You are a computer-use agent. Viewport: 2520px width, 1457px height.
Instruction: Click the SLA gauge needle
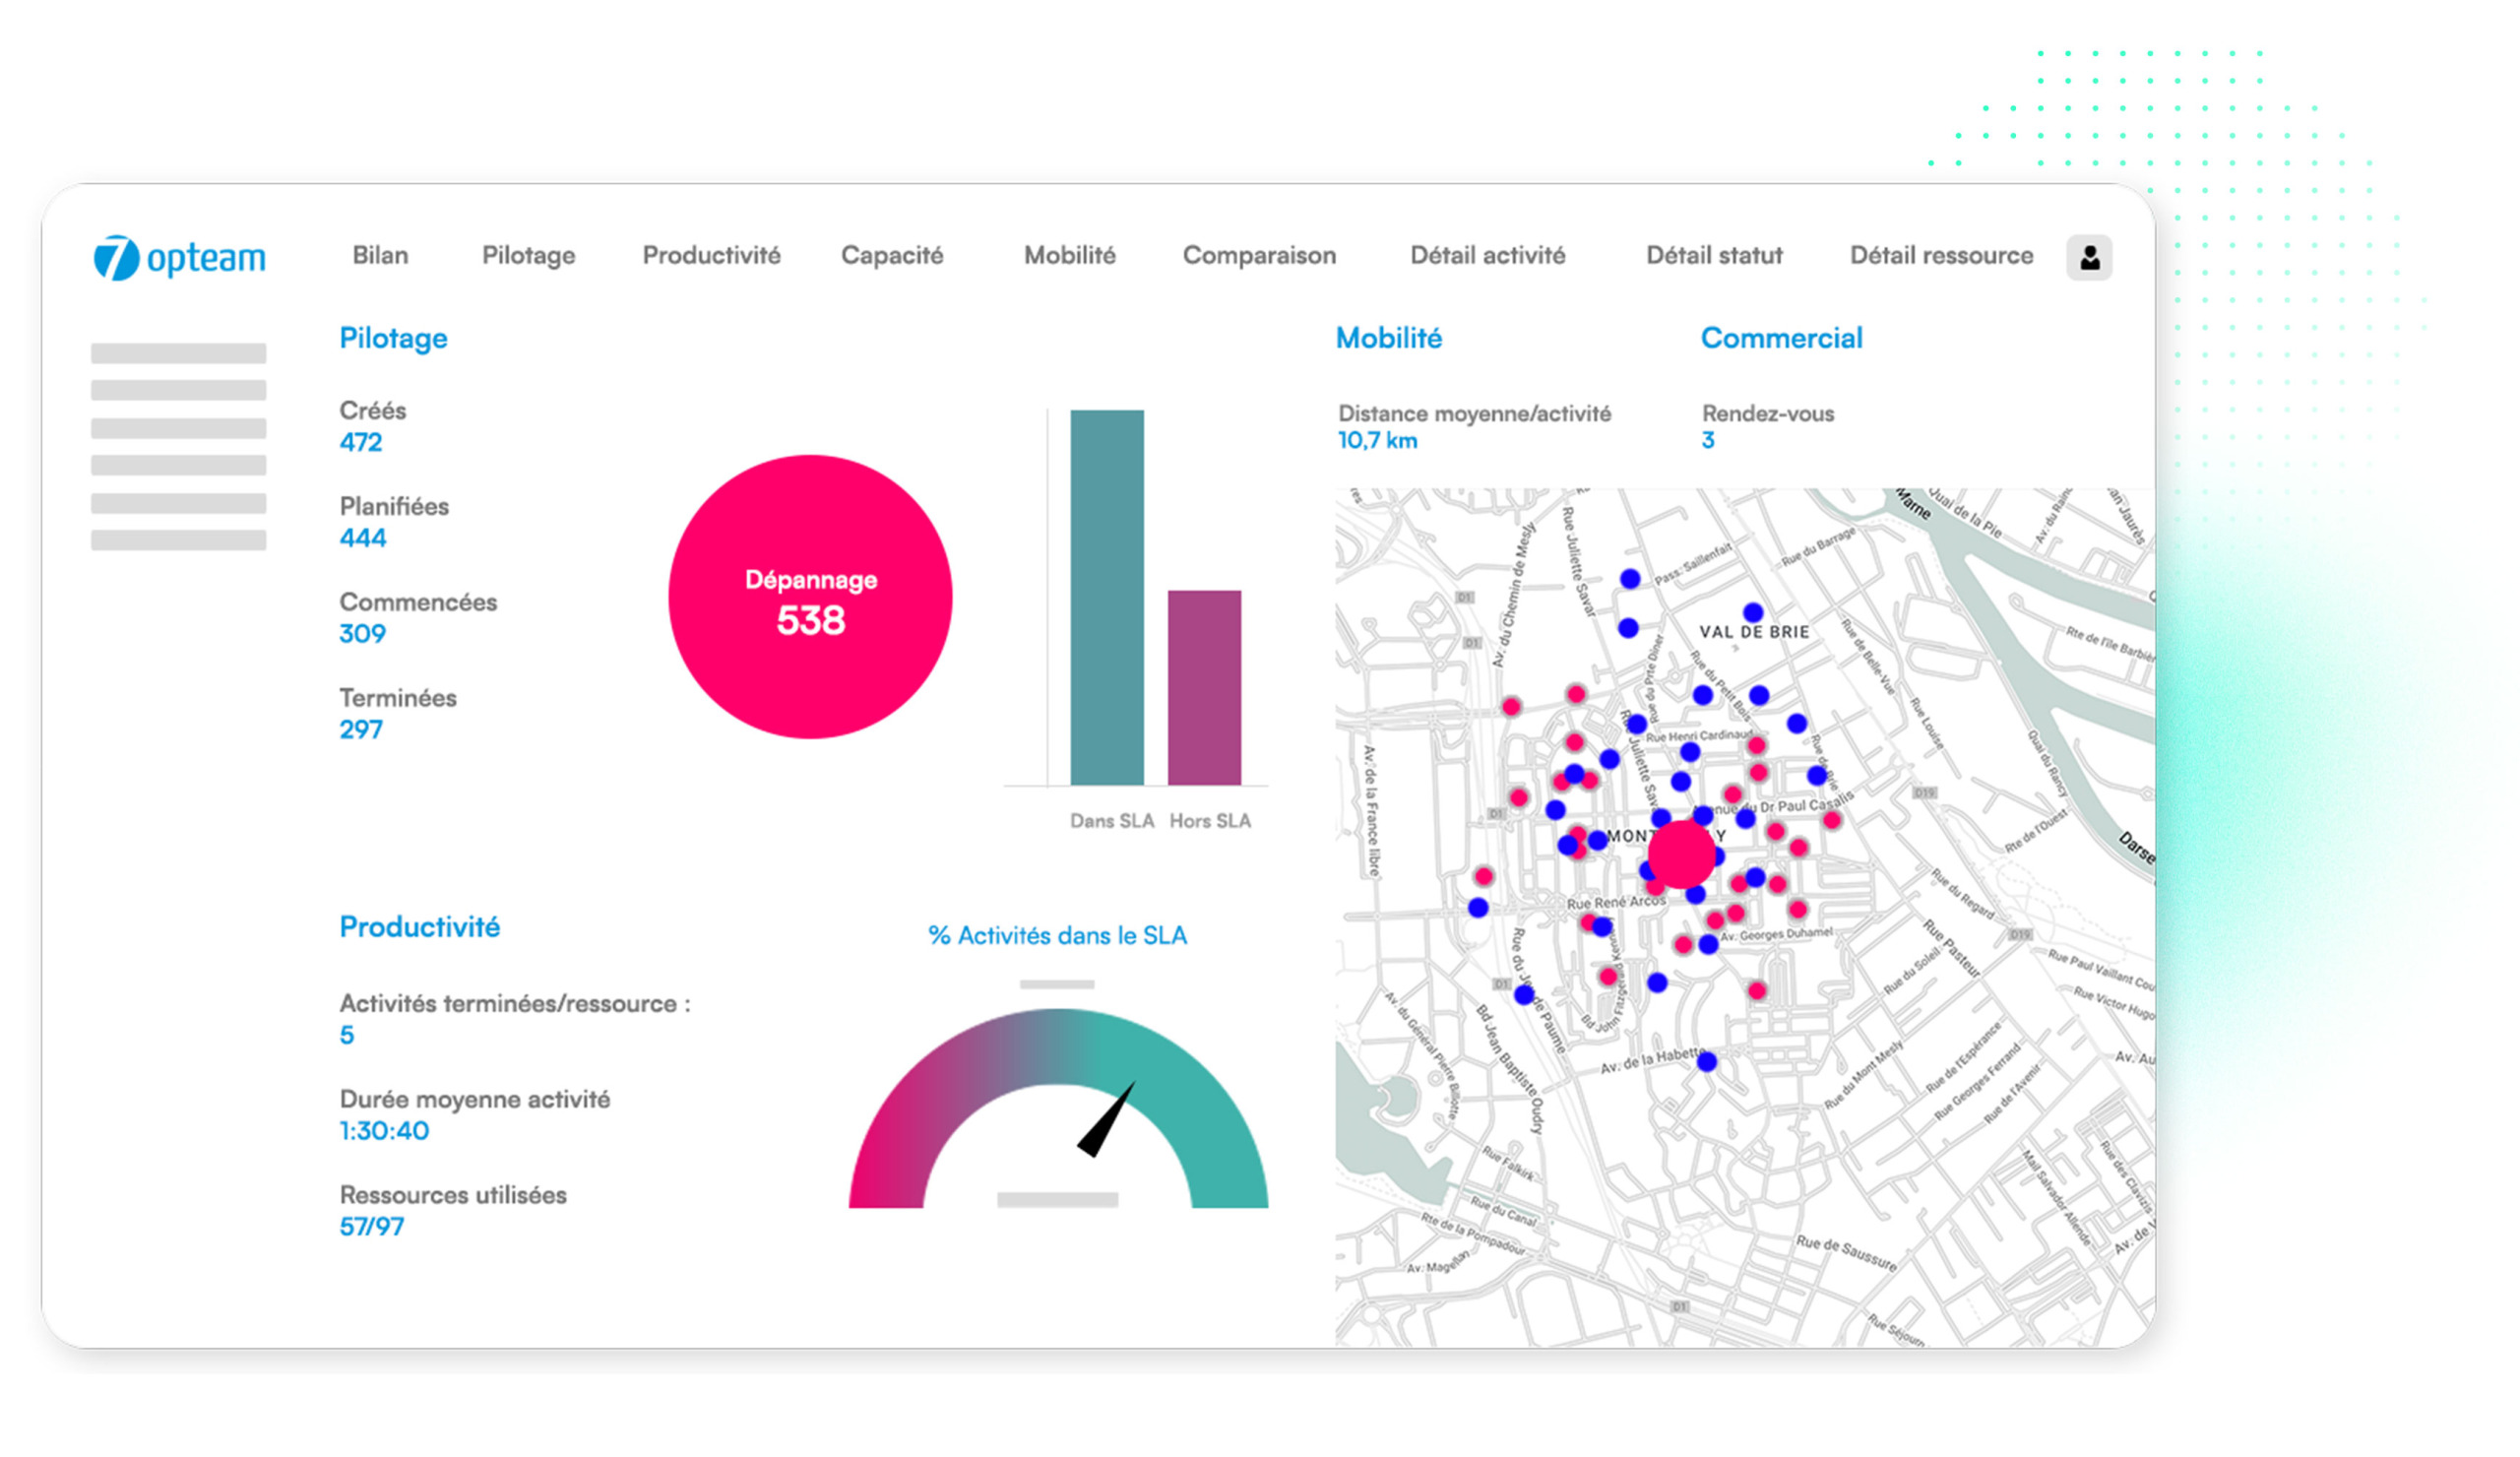(x=1105, y=1119)
